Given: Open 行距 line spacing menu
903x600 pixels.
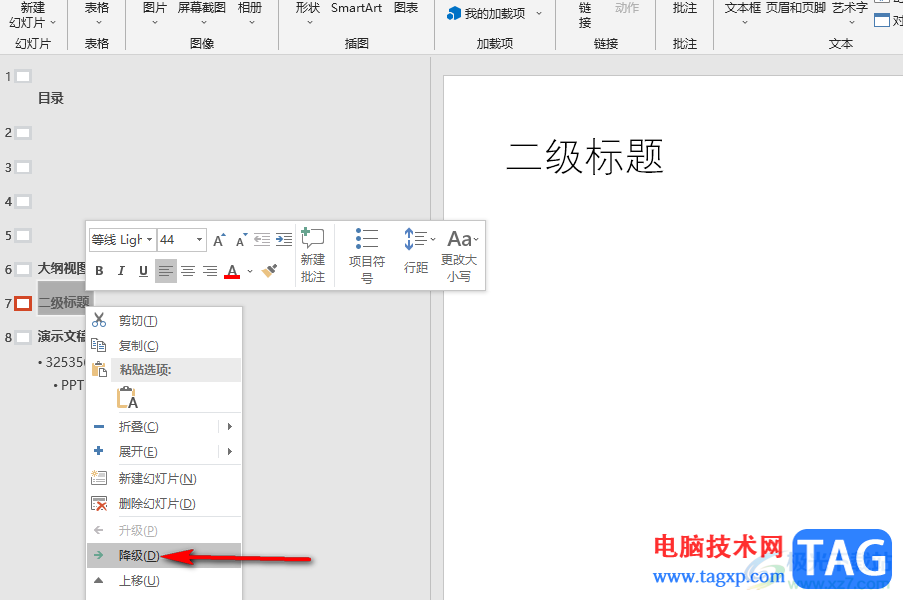Looking at the screenshot, I should pyautogui.click(x=419, y=250).
